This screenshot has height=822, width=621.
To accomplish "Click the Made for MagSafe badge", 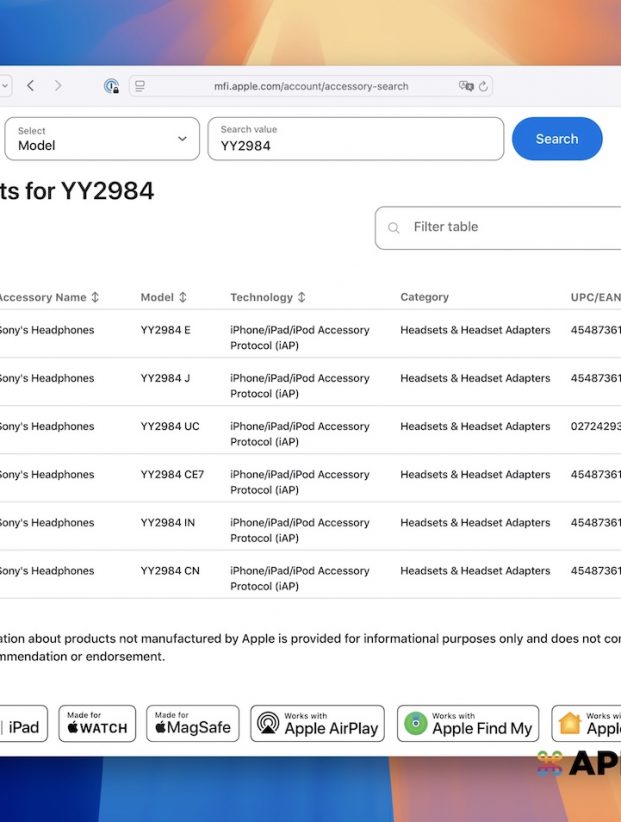I will (192, 723).
